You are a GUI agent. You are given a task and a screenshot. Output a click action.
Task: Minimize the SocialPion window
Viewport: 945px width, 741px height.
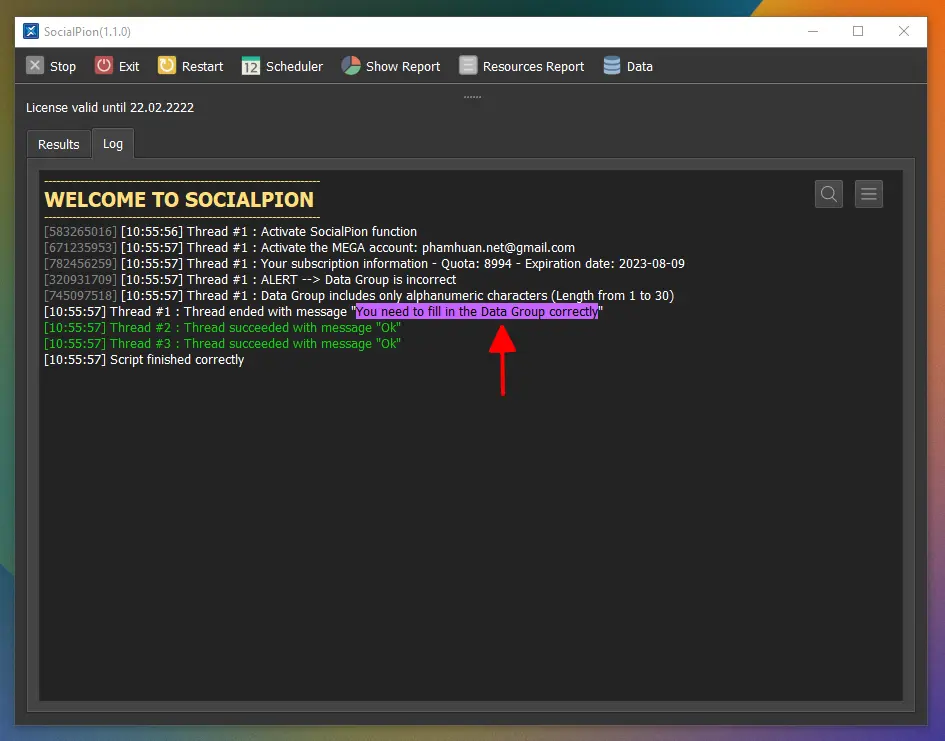tap(813, 31)
